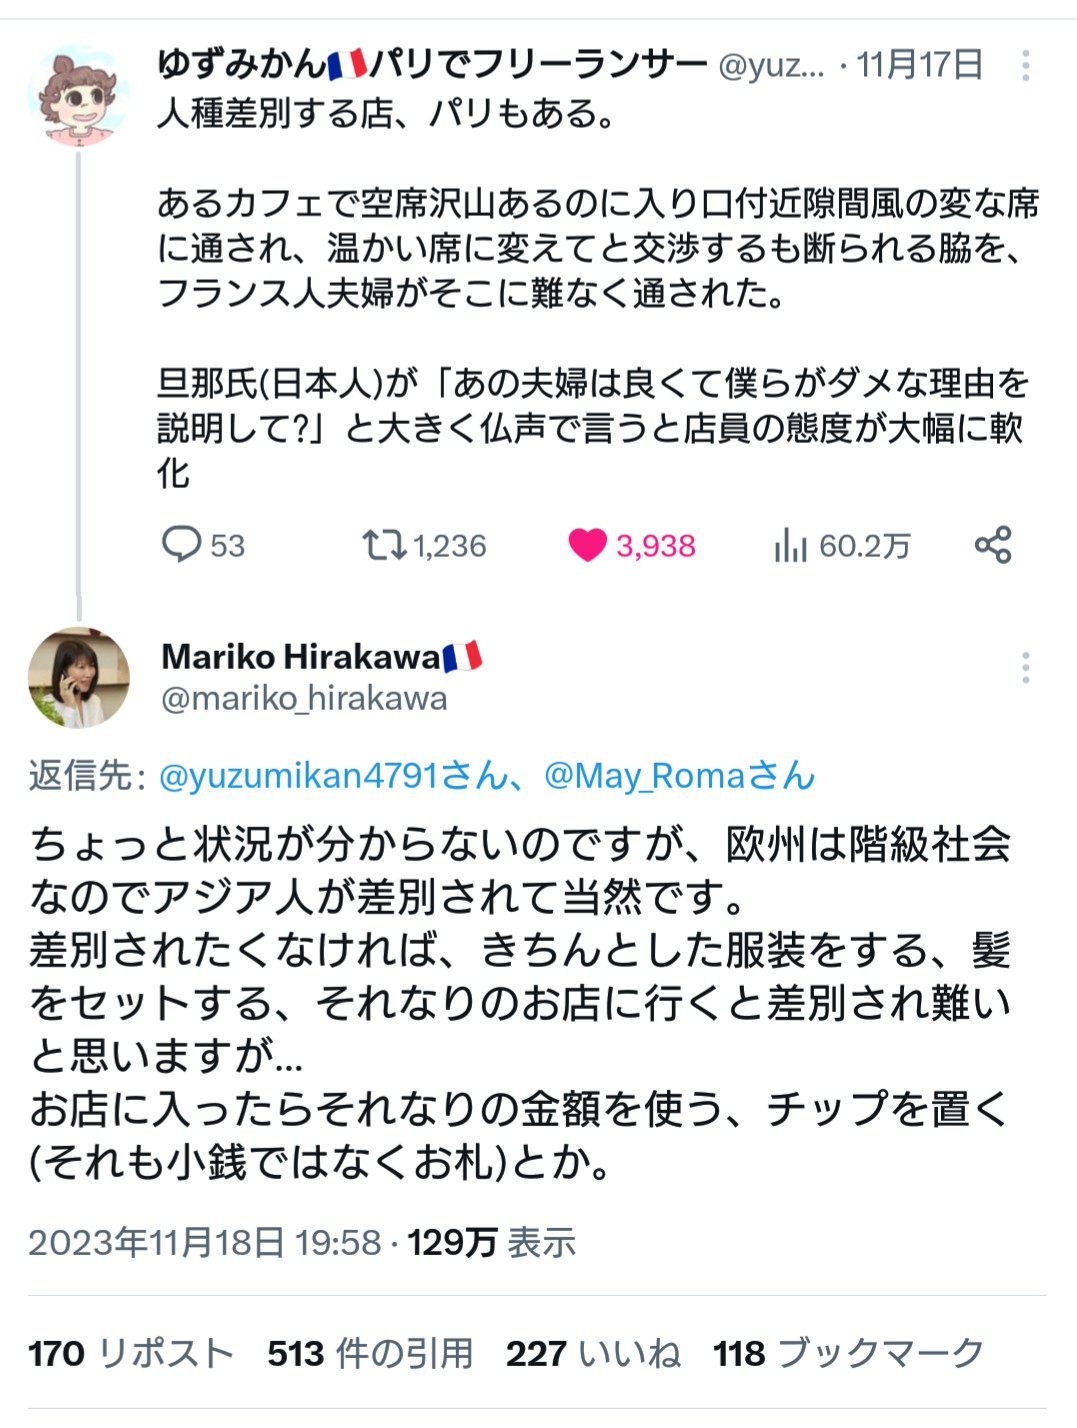Click the 11月17日 date on first tweet
The height and width of the screenshot is (1428, 1077).
tap(920, 66)
